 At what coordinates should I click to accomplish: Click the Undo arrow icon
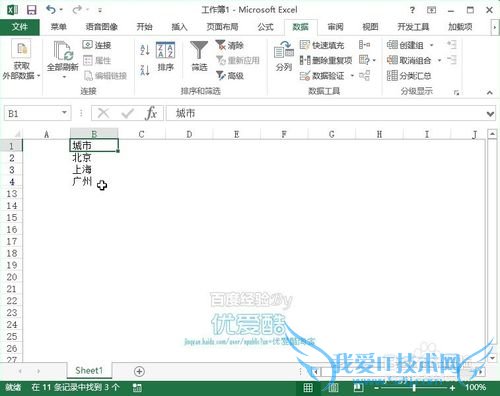[51, 10]
